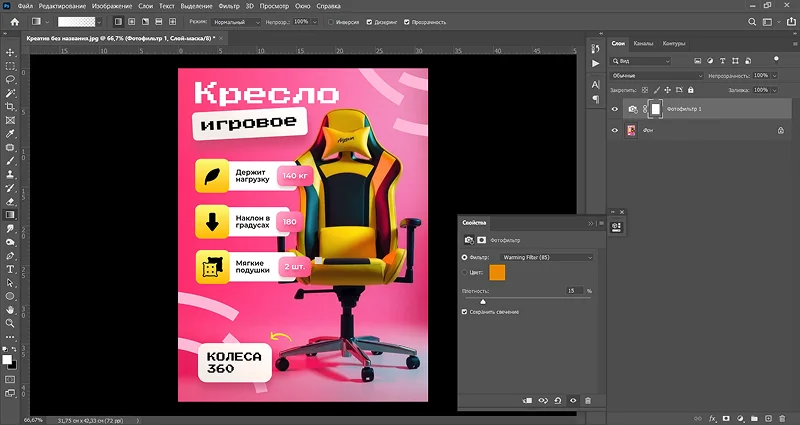Select the Eyedropper tool

pyautogui.click(x=10, y=134)
